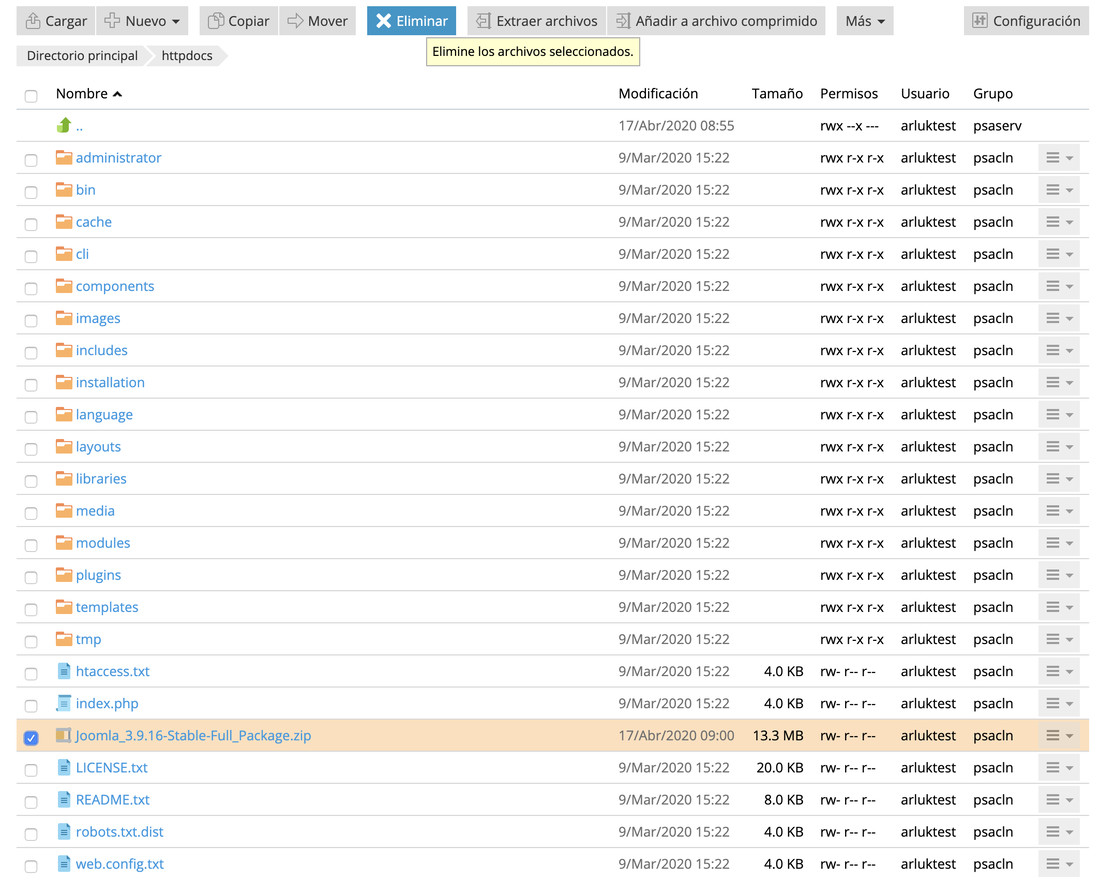Click the templates folder icon
Screen dimensions: 1100x891
coord(64,607)
